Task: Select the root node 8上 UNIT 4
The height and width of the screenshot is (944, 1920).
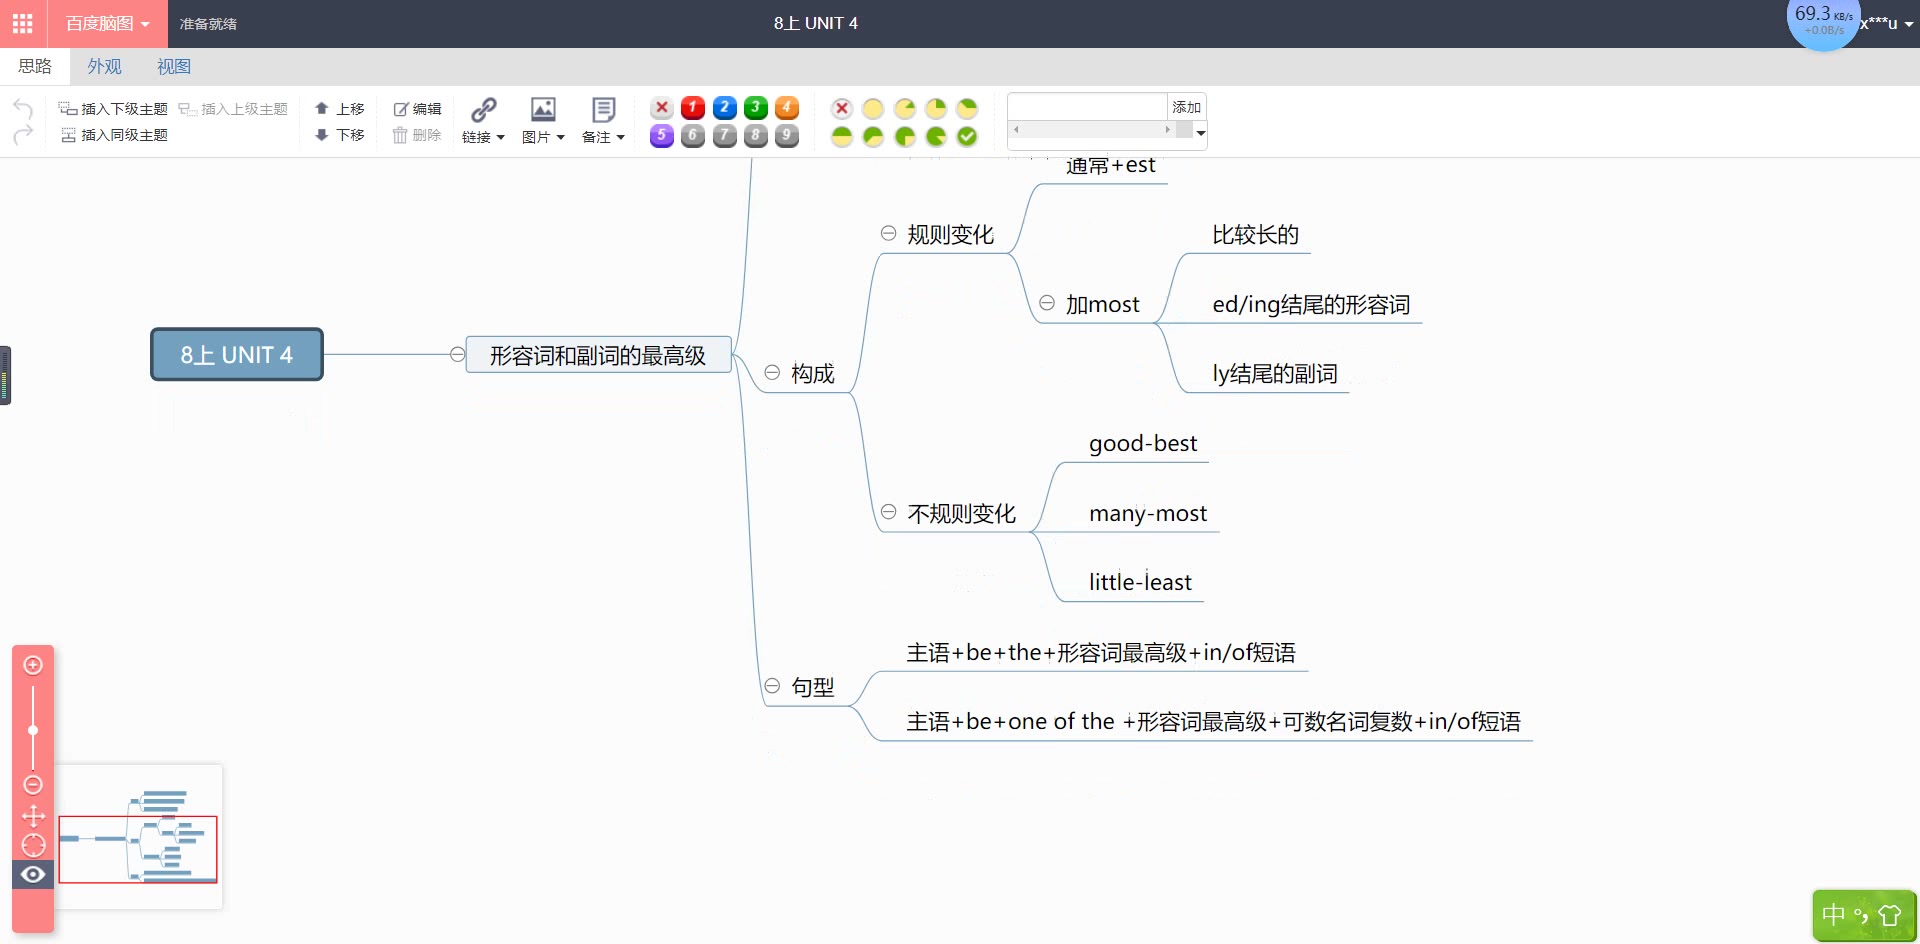Action: coord(237,355)
